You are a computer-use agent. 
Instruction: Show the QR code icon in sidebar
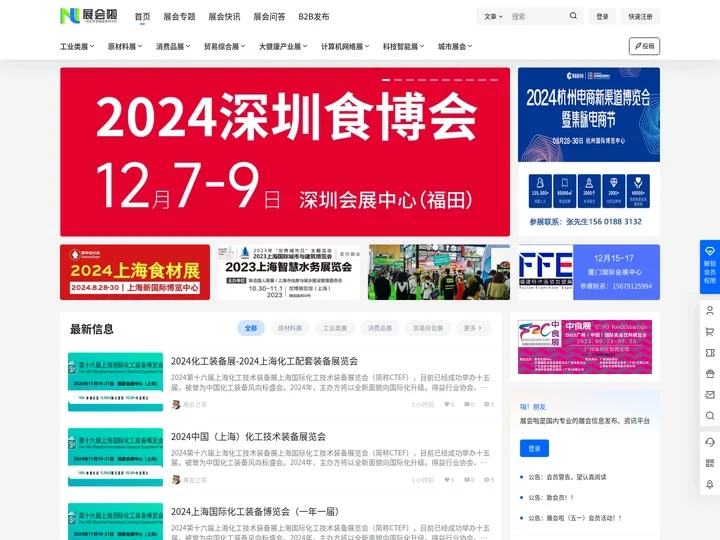point(710,463)
